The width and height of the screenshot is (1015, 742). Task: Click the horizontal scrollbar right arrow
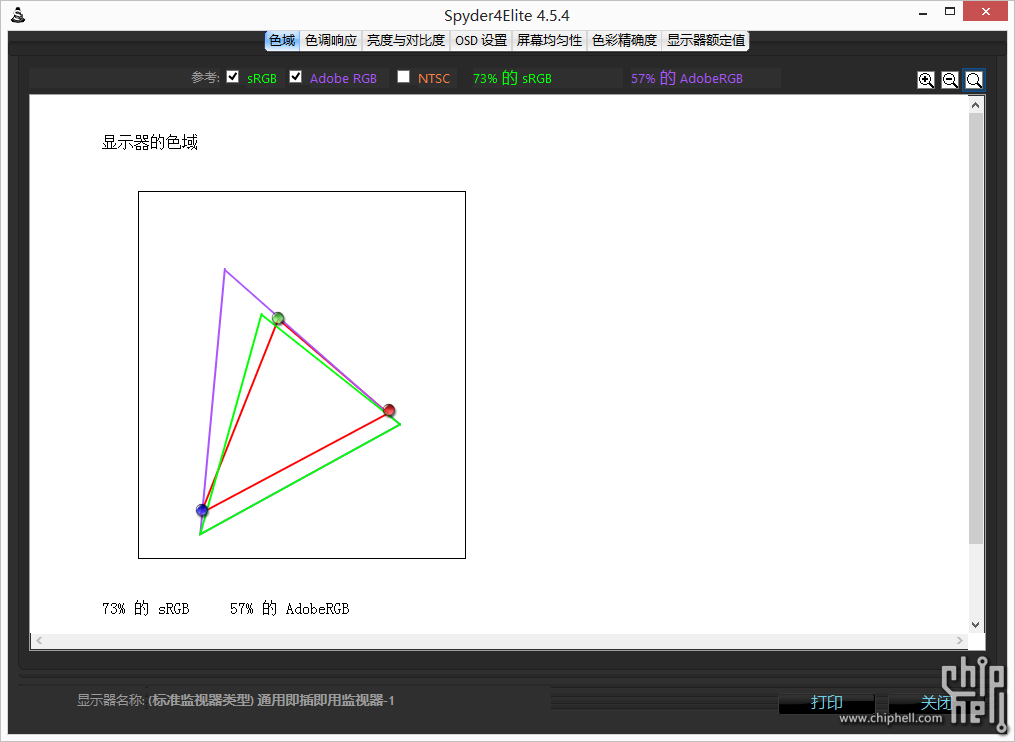pos(959,640)
